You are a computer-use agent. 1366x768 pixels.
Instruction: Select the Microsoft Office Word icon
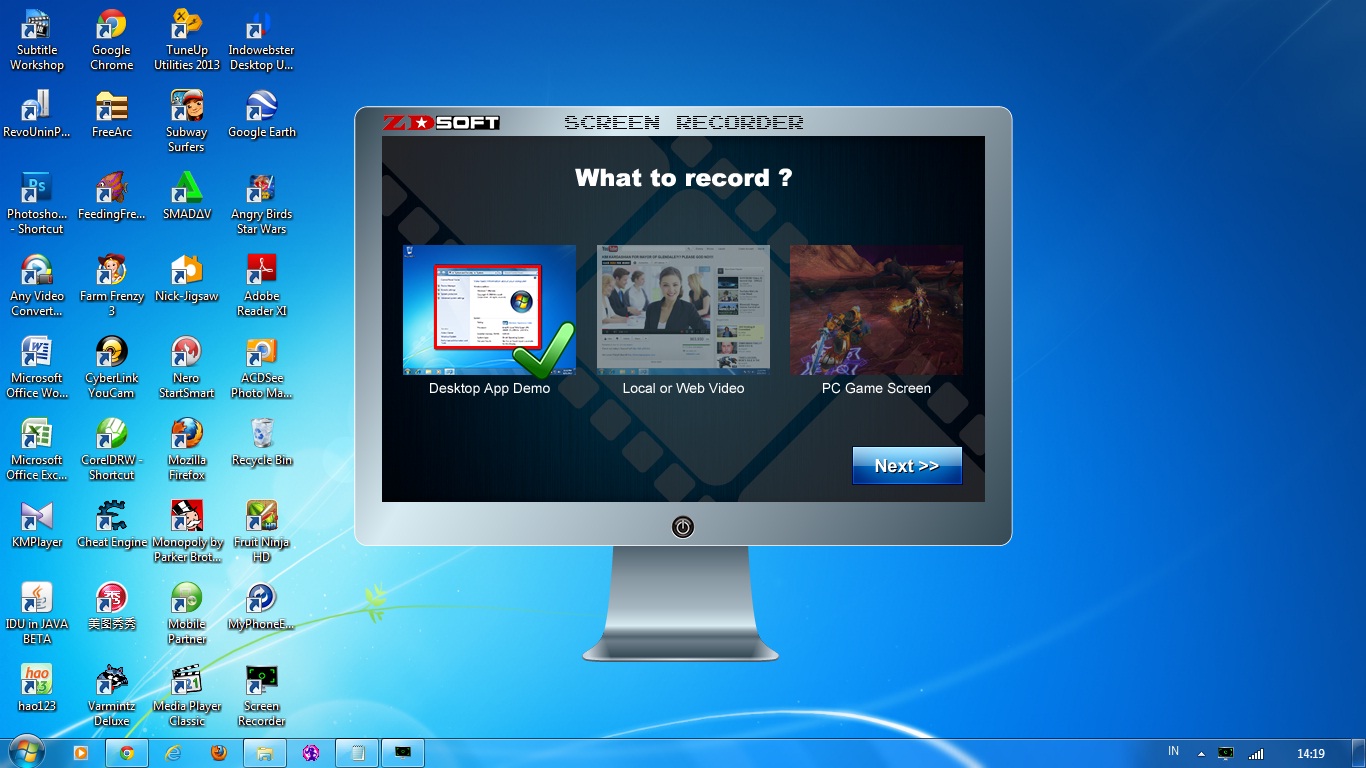pyautogui.click(x=37, y=367)
